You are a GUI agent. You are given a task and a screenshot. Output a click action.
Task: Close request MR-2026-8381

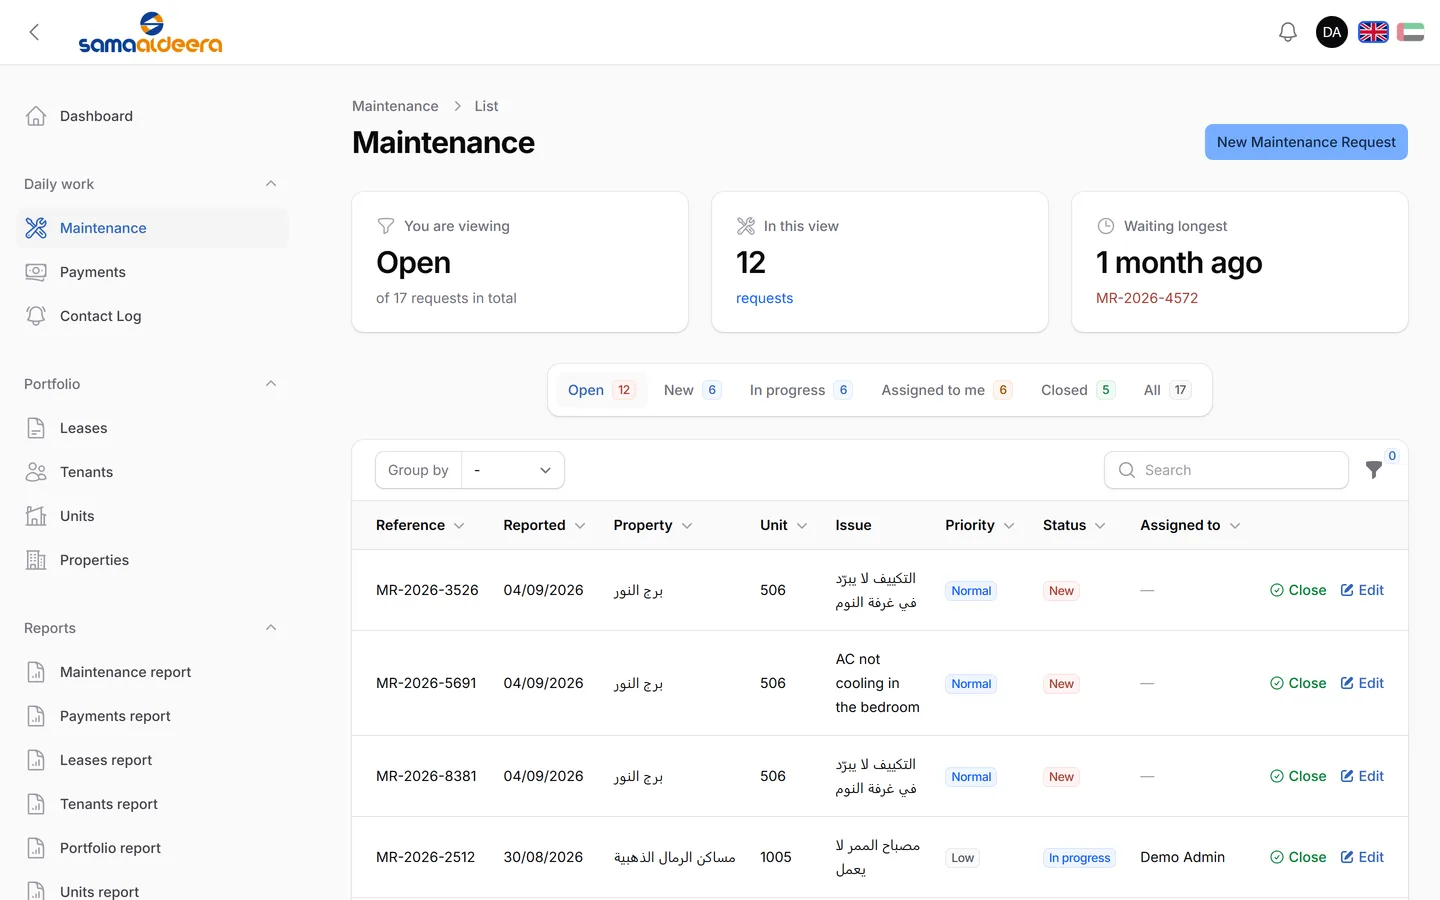1298,776
